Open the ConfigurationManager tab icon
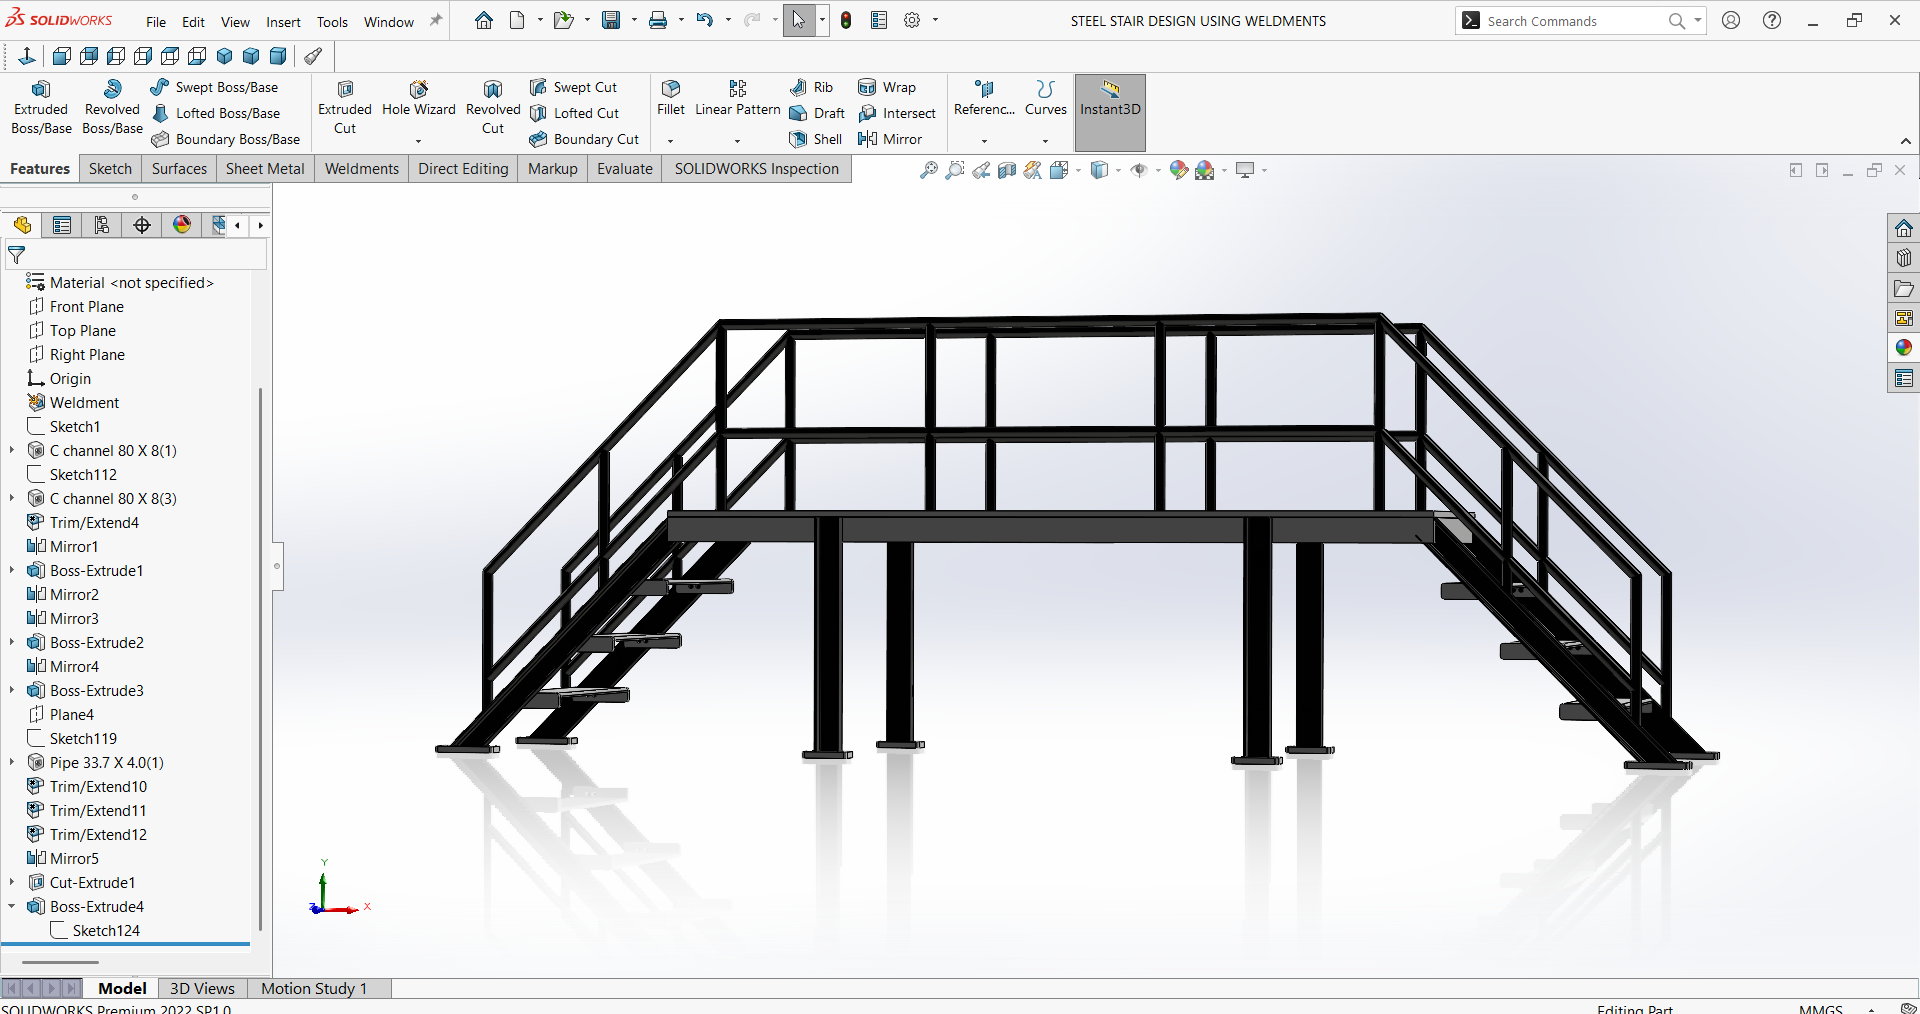 102,225
